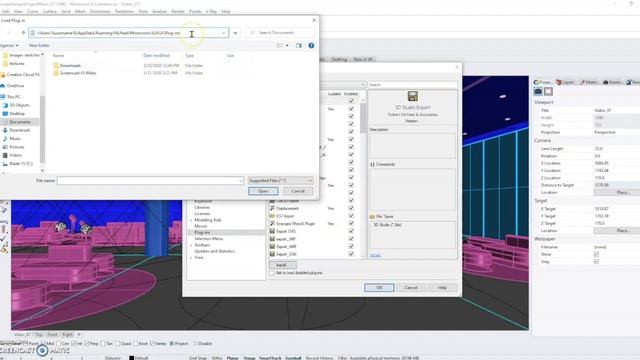Toggle Enabled checkbox for Export_DXE

click(x=351, y=254)
